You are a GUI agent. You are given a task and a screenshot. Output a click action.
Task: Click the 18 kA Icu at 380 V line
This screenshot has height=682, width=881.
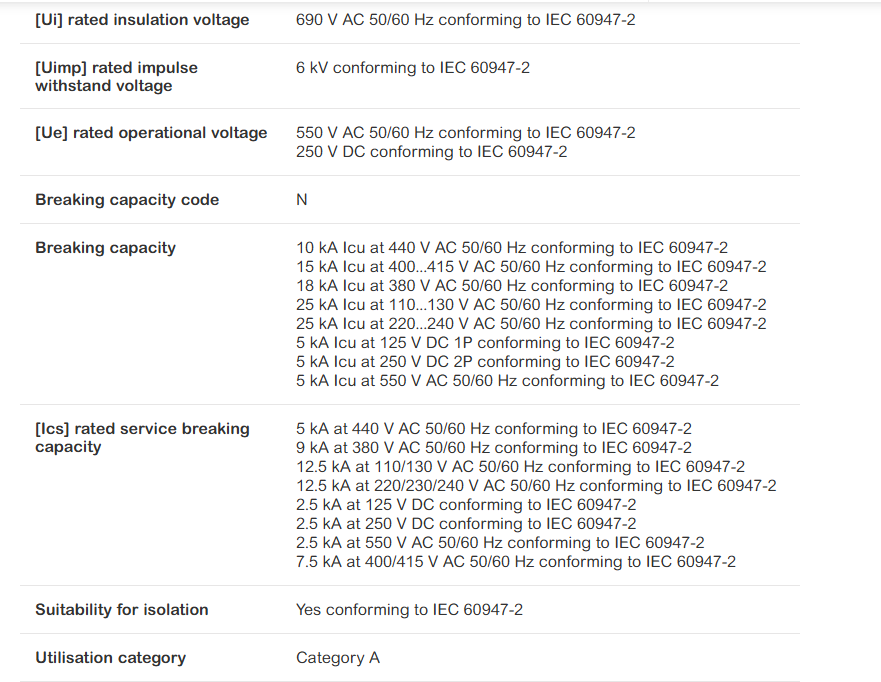click(x=512, y=286)
